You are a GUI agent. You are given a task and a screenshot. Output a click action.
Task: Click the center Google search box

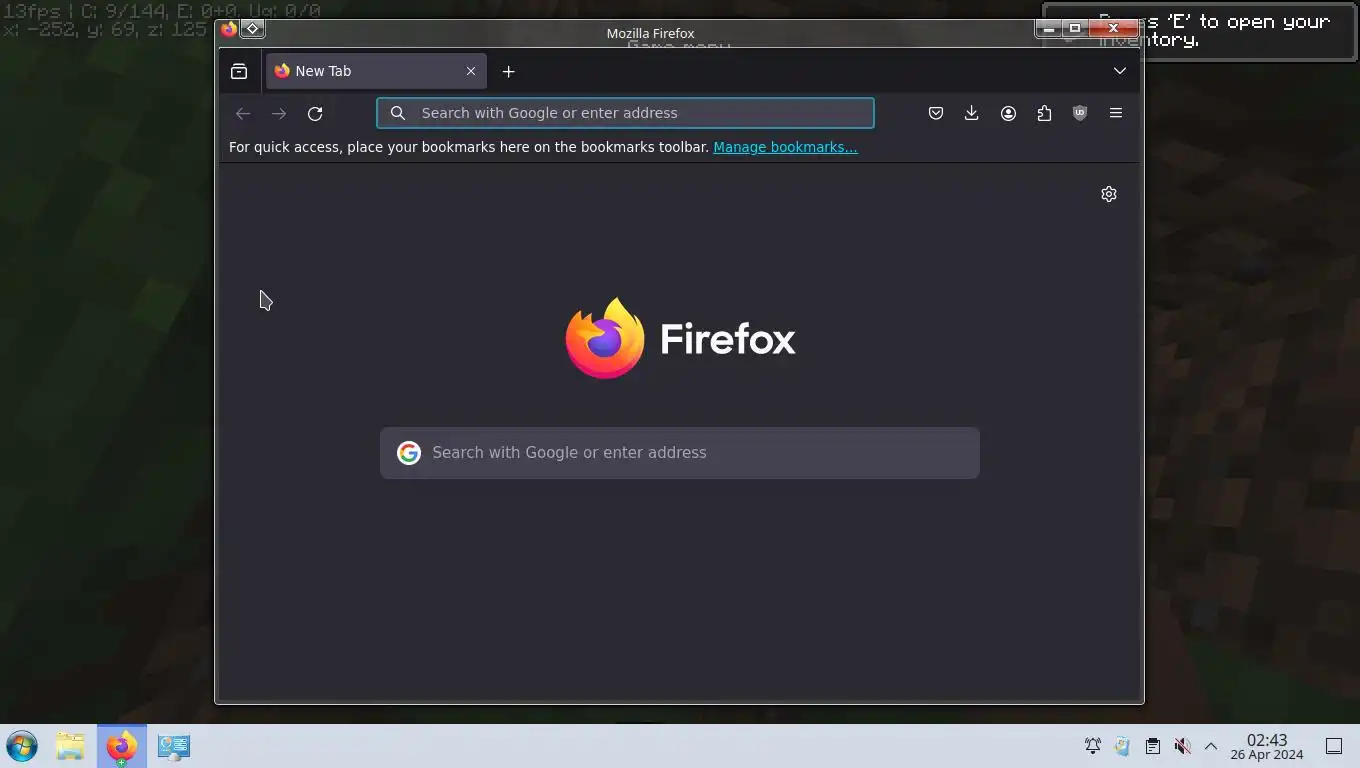click(680, 453)
